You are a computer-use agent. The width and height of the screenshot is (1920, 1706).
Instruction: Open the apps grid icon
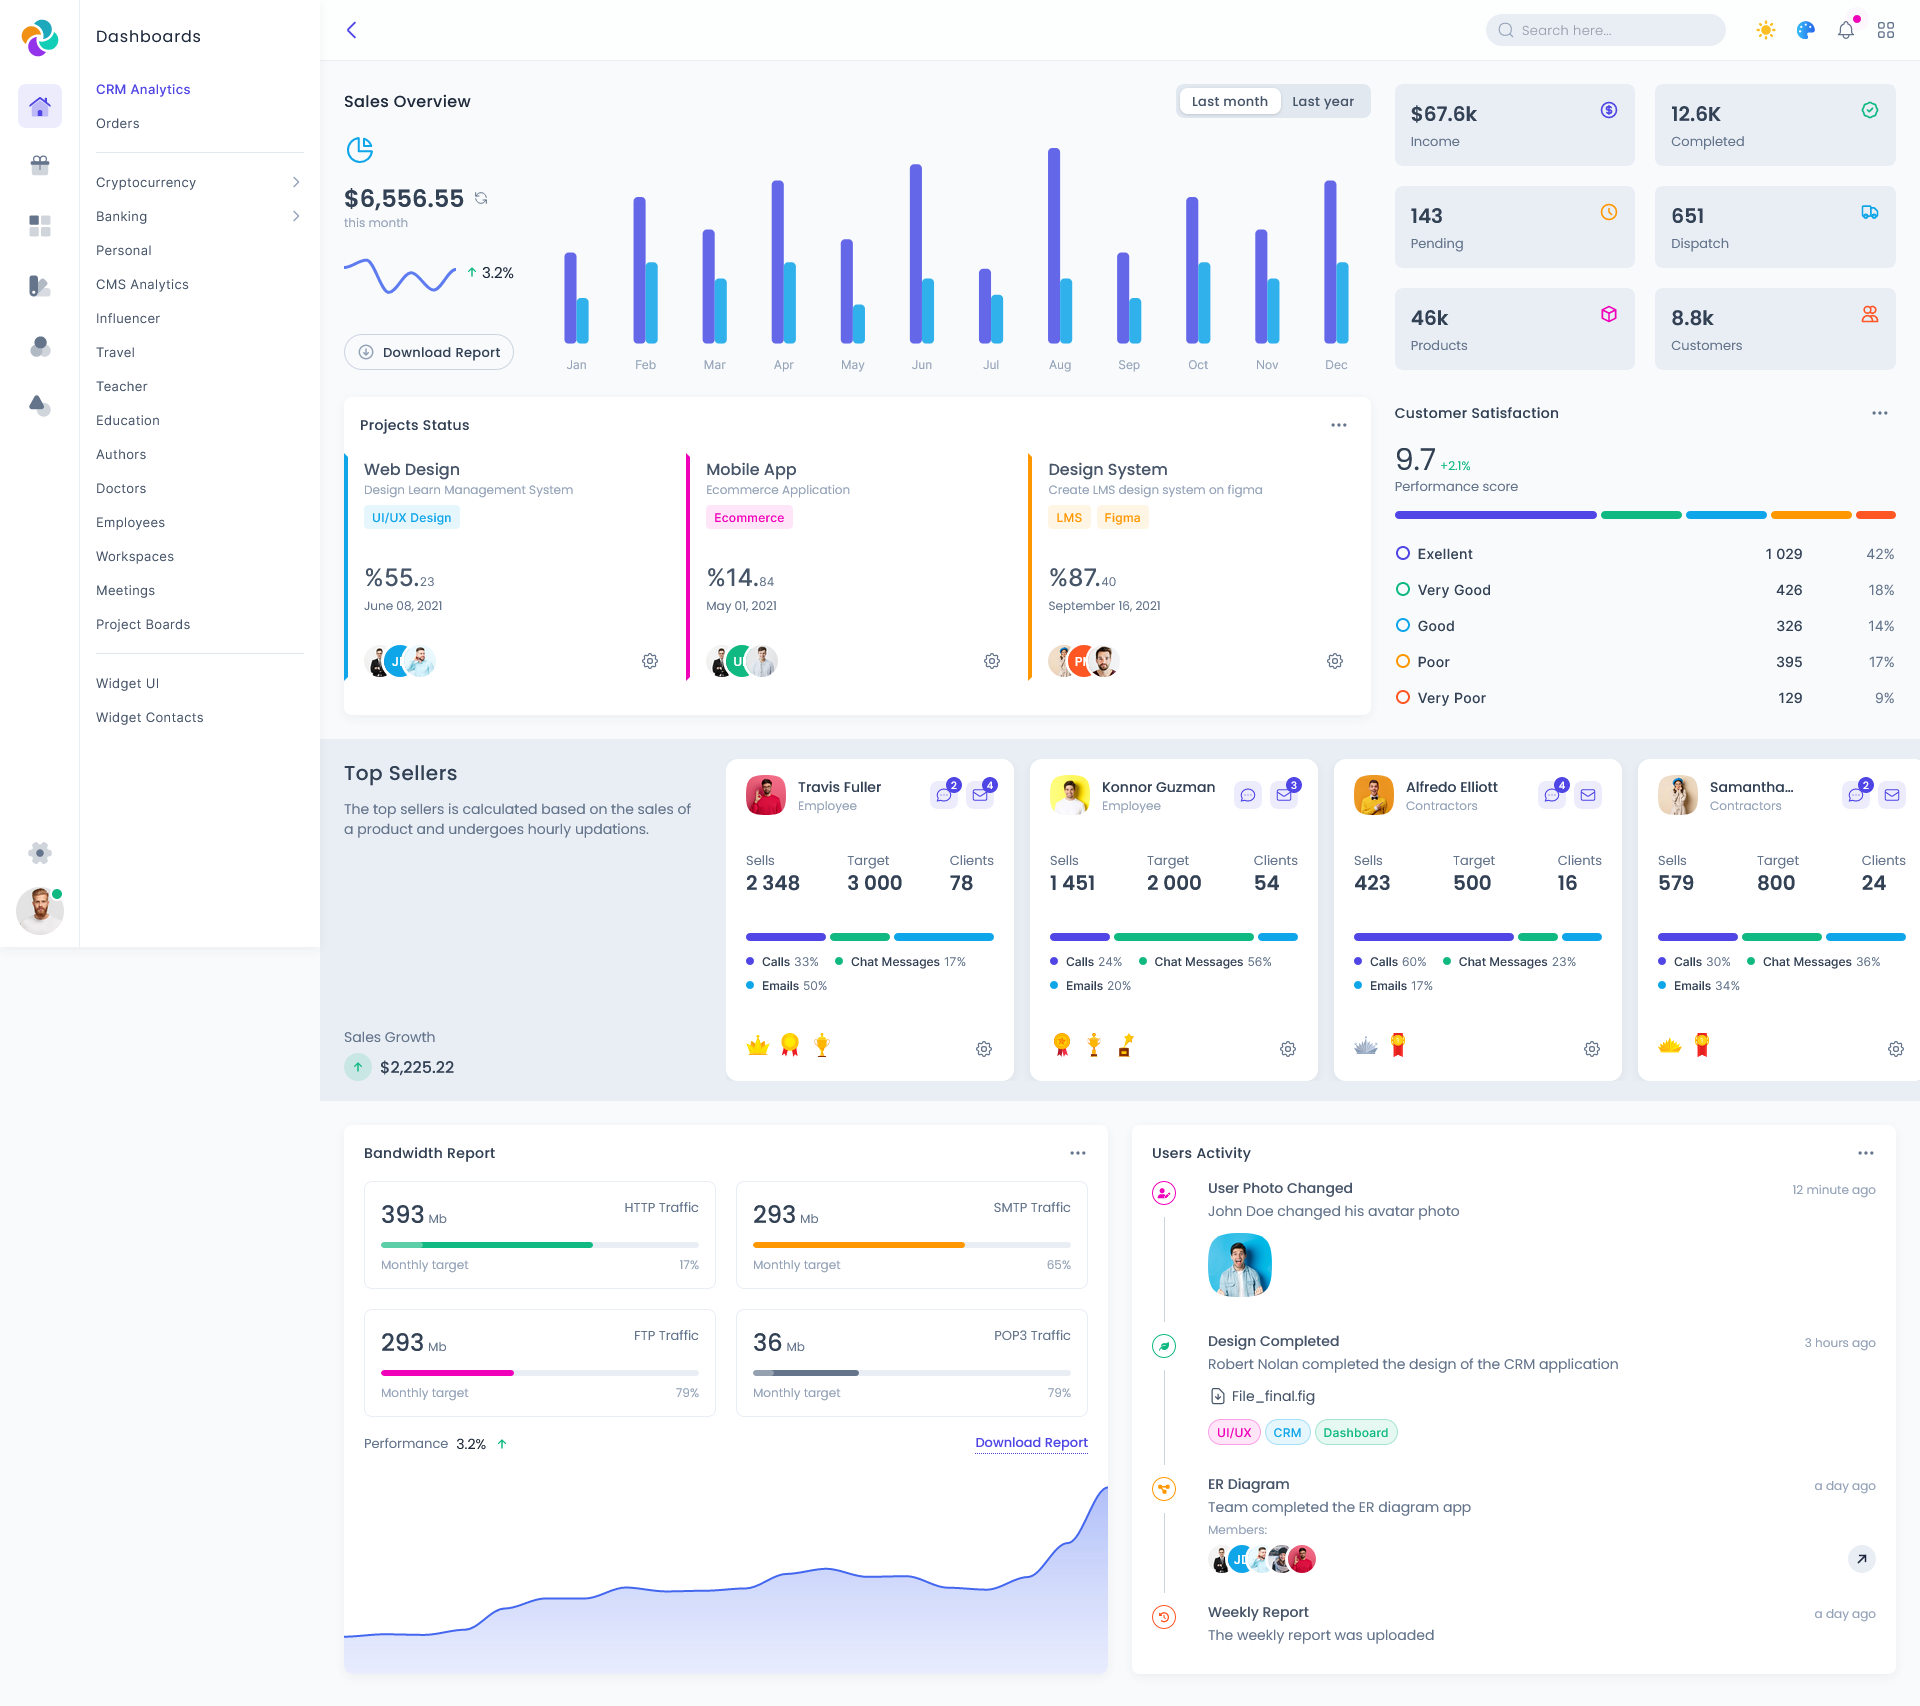coord(1885,30)
